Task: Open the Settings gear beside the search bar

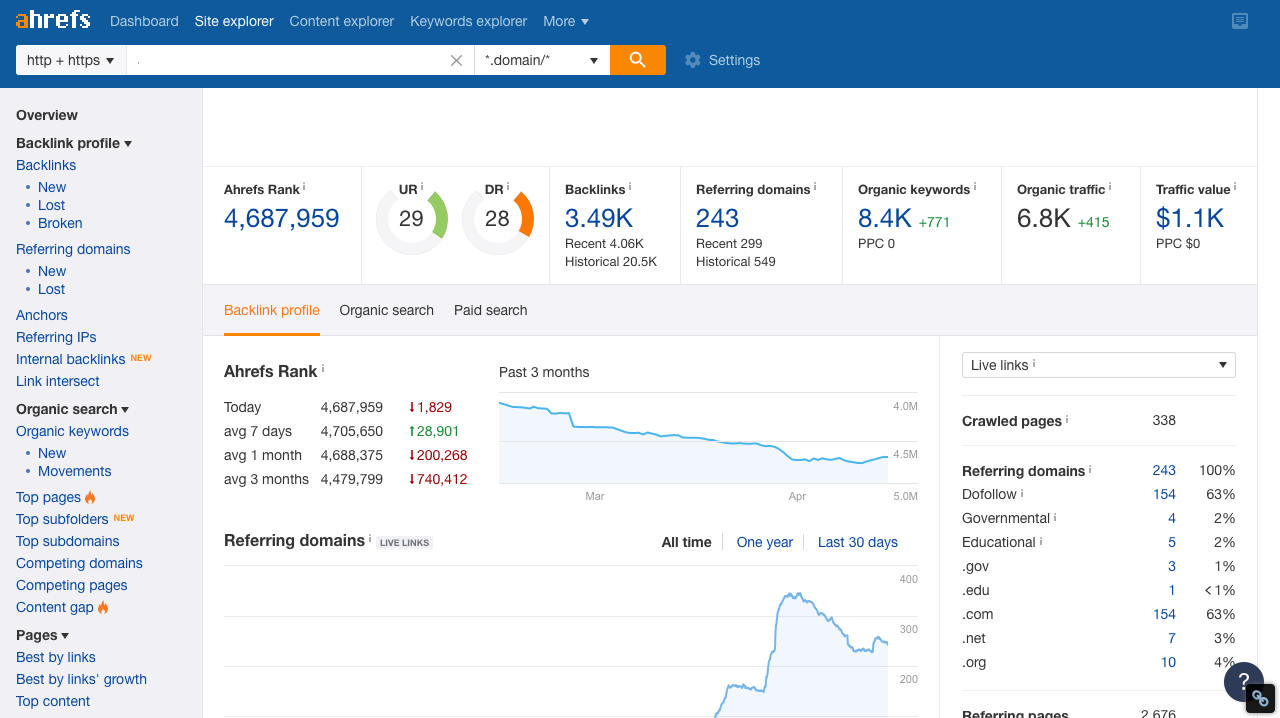Action: coord(693,60)
